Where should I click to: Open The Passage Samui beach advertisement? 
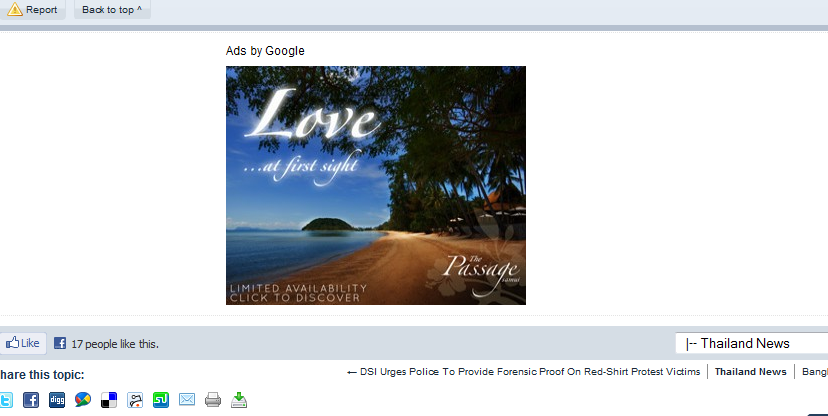[376, 185]
